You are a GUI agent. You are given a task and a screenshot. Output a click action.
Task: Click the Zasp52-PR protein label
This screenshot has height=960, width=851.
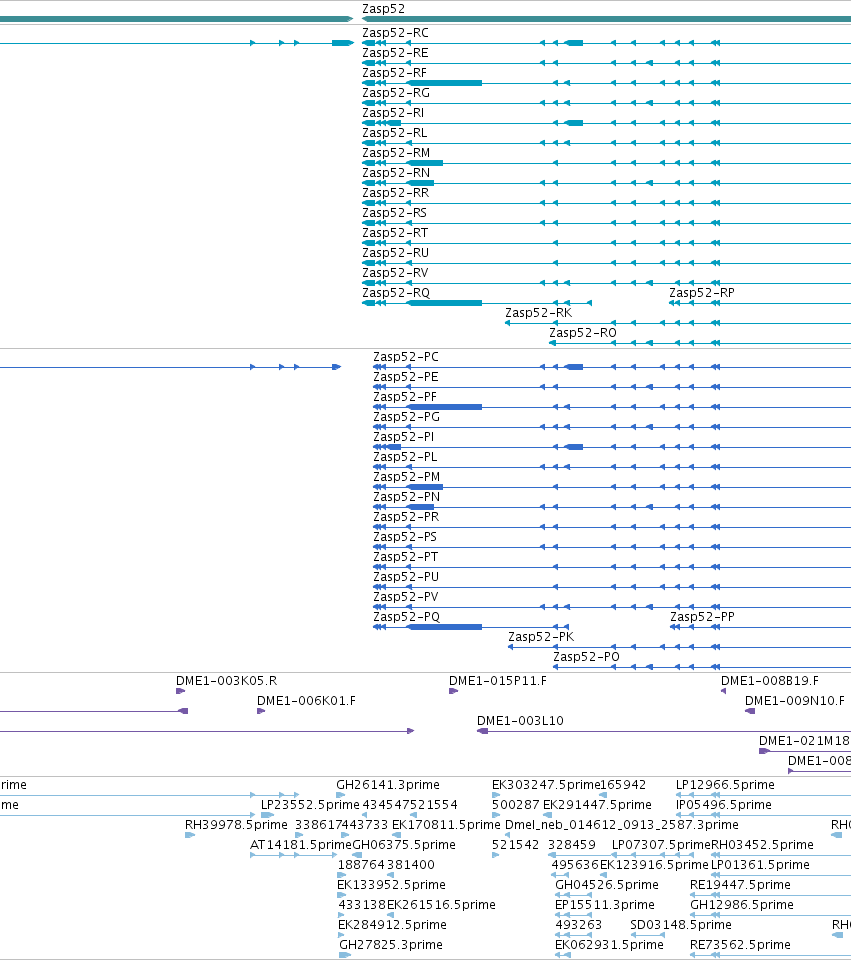407,517
